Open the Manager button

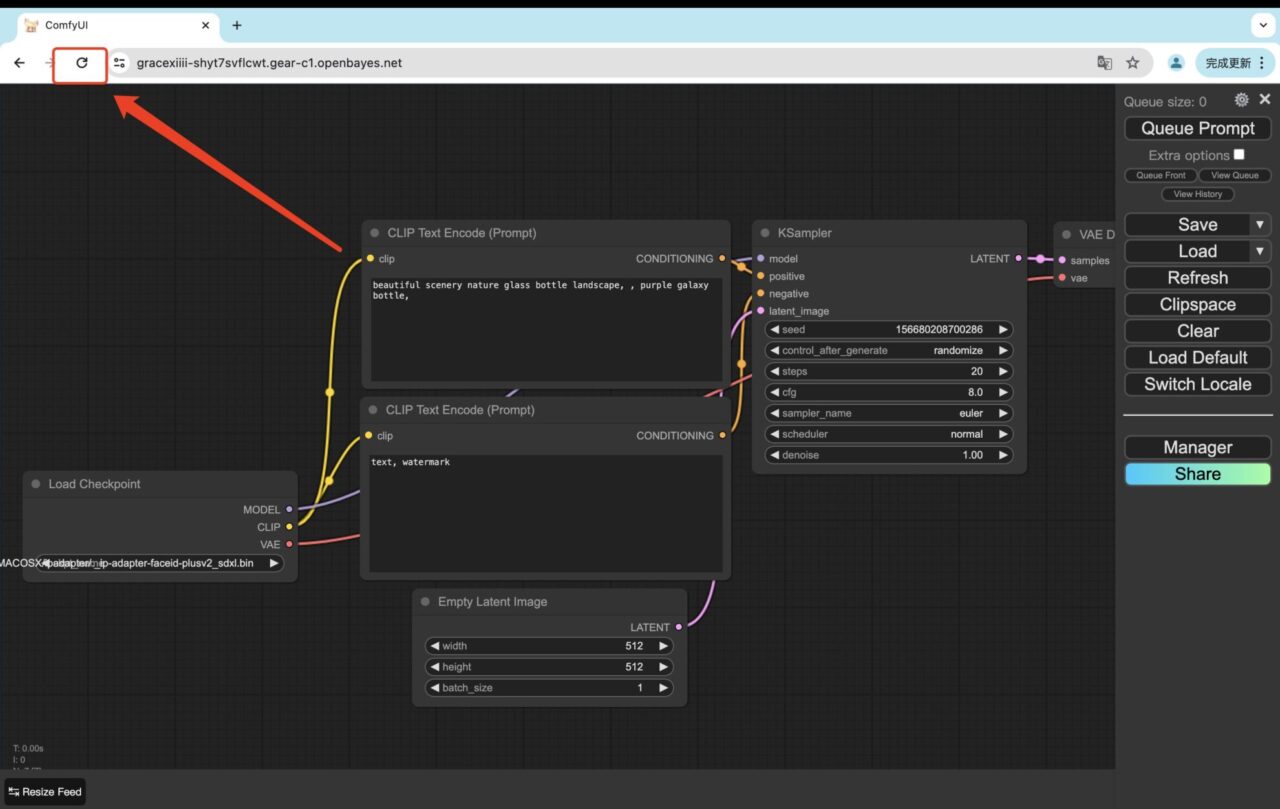tap(1197, 447)
